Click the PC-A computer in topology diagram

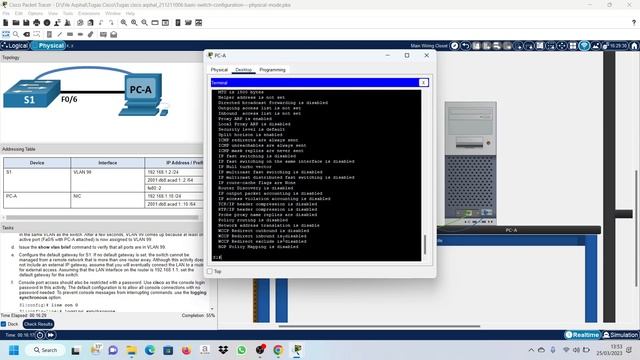point(142,95)
